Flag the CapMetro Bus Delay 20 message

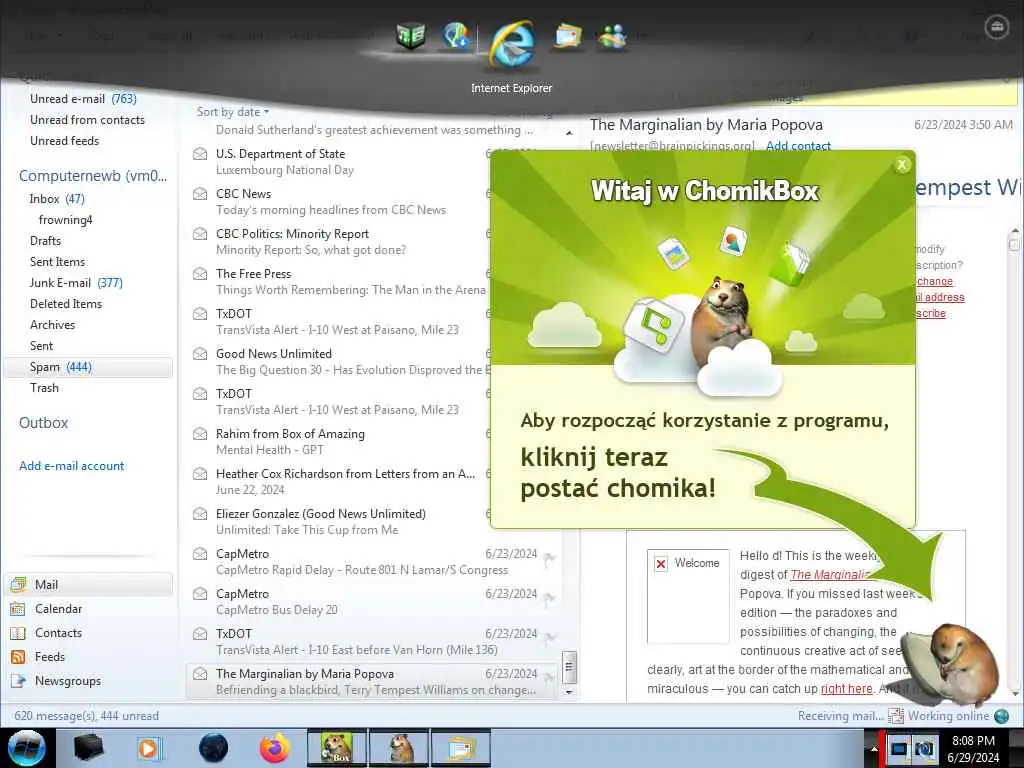click(x=549, y=598)
